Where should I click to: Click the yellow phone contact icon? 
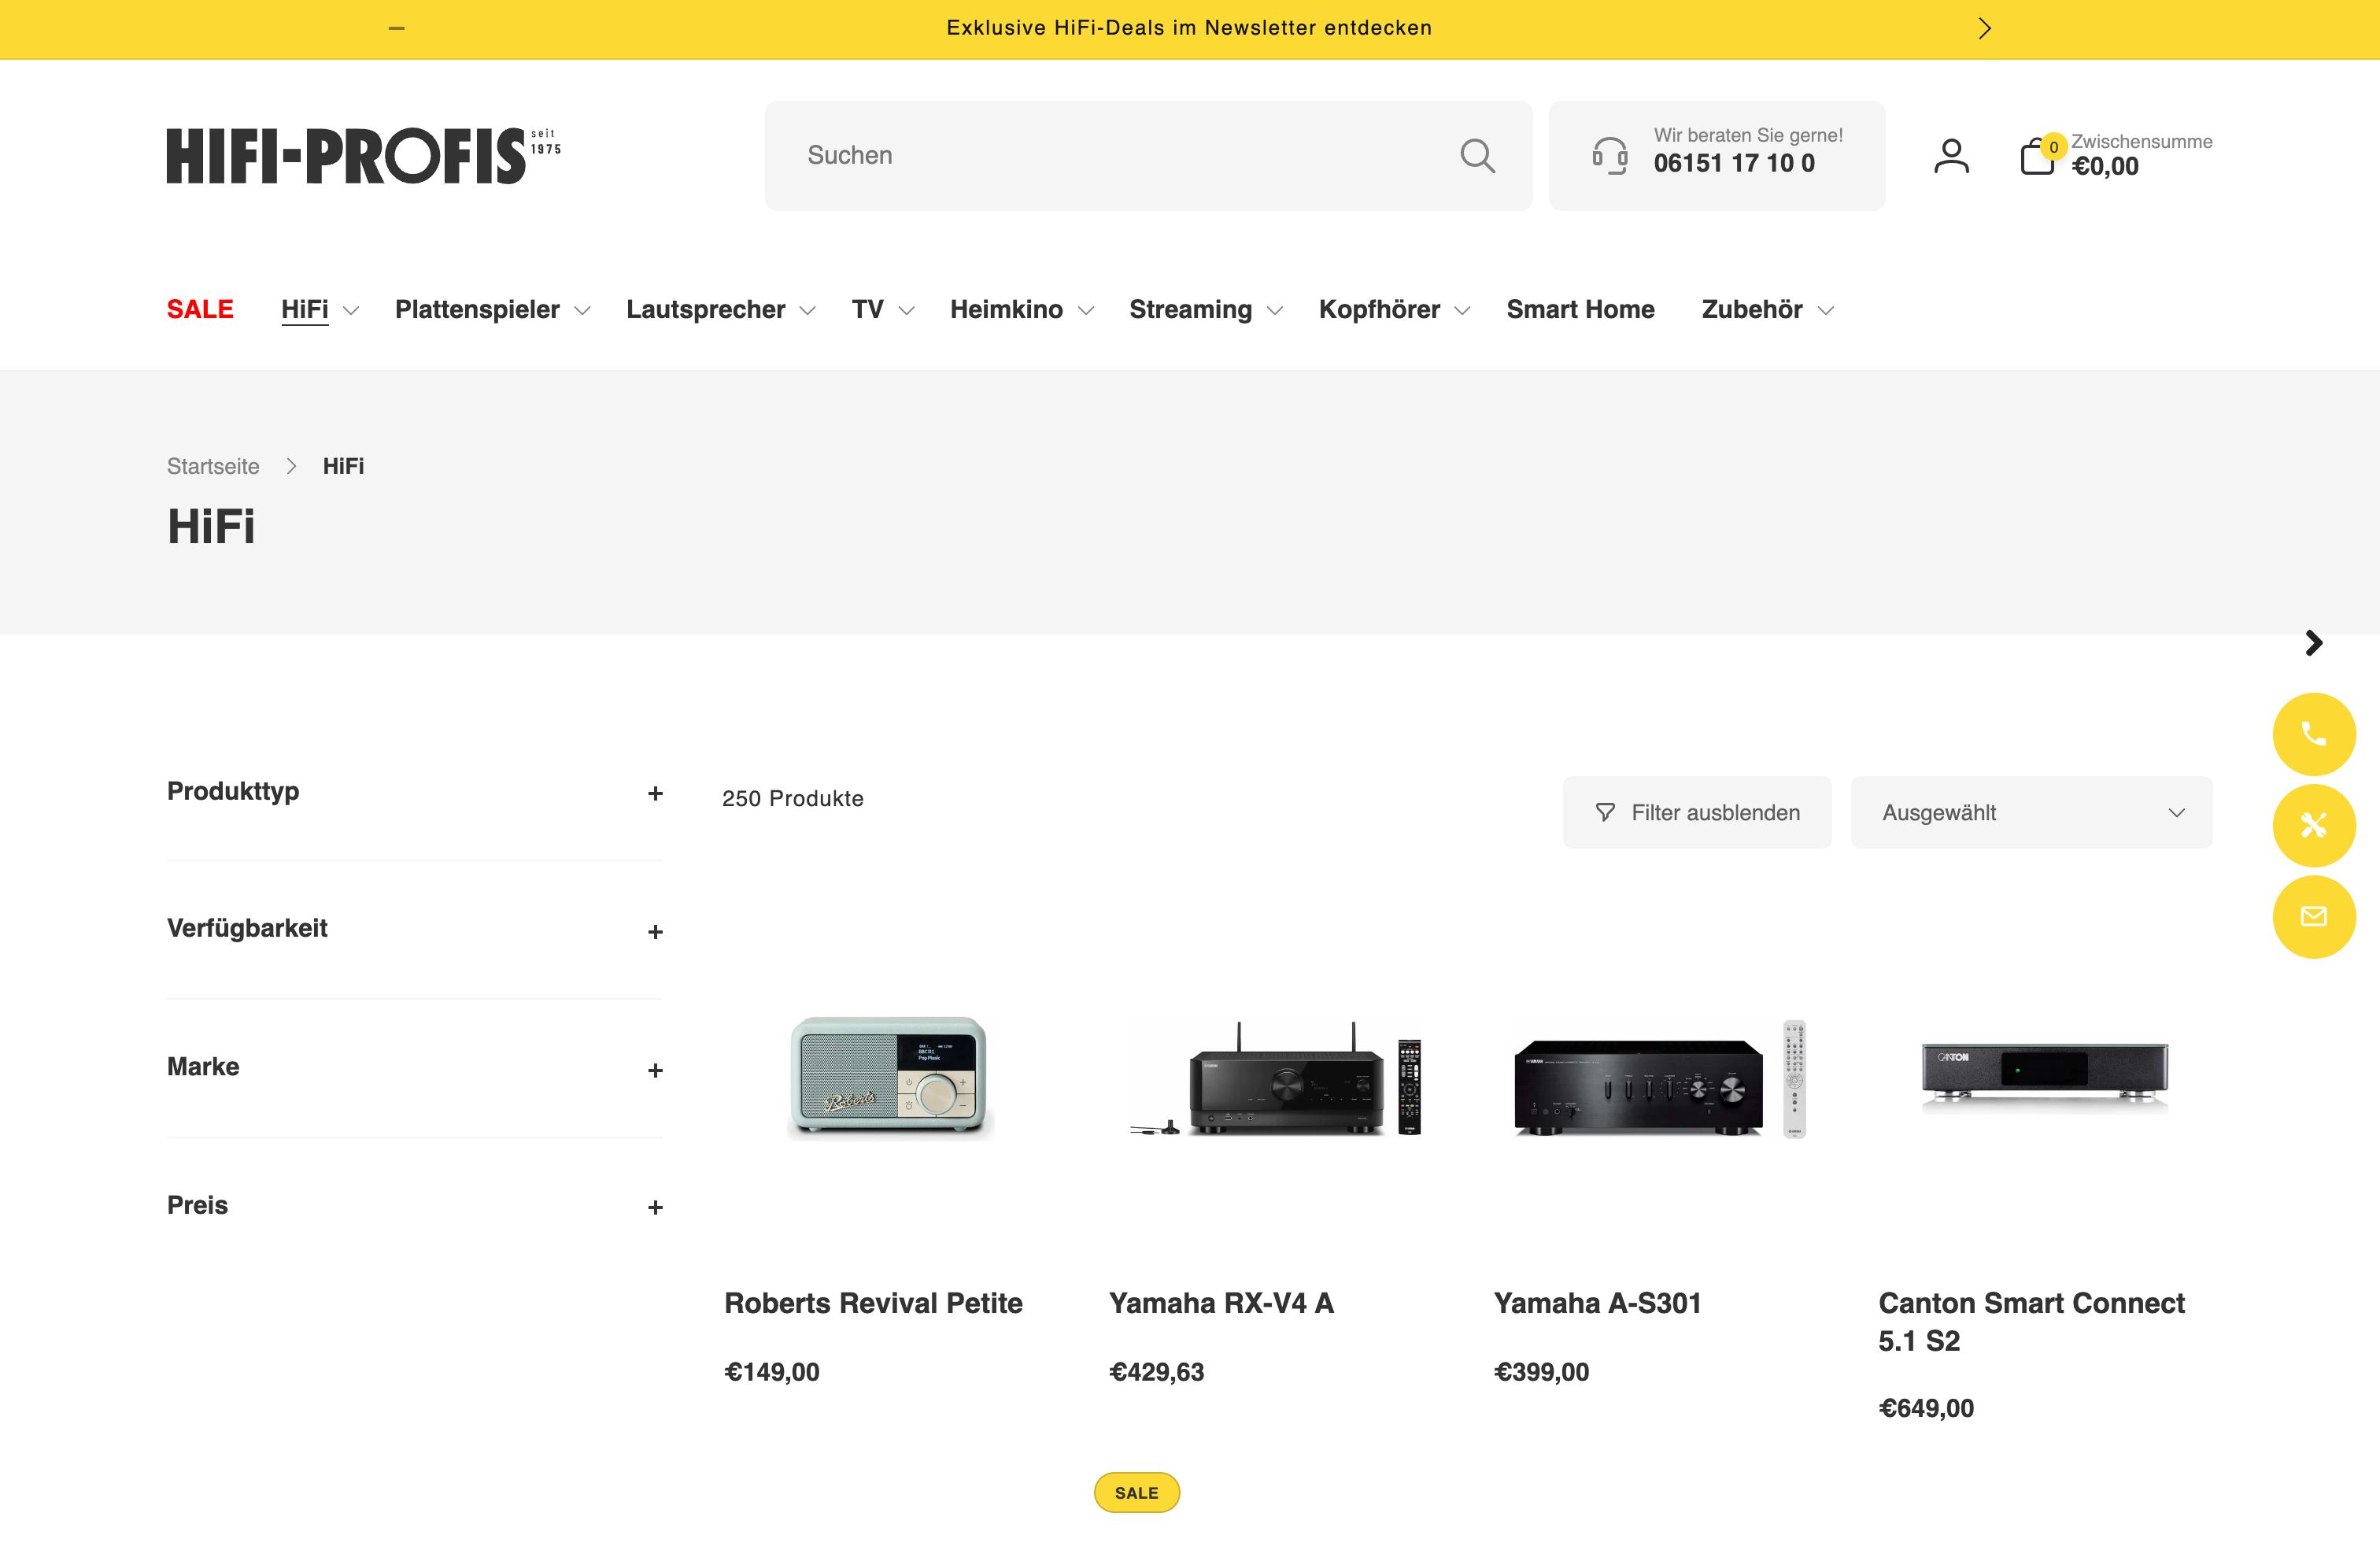(x=2313, y=734)
